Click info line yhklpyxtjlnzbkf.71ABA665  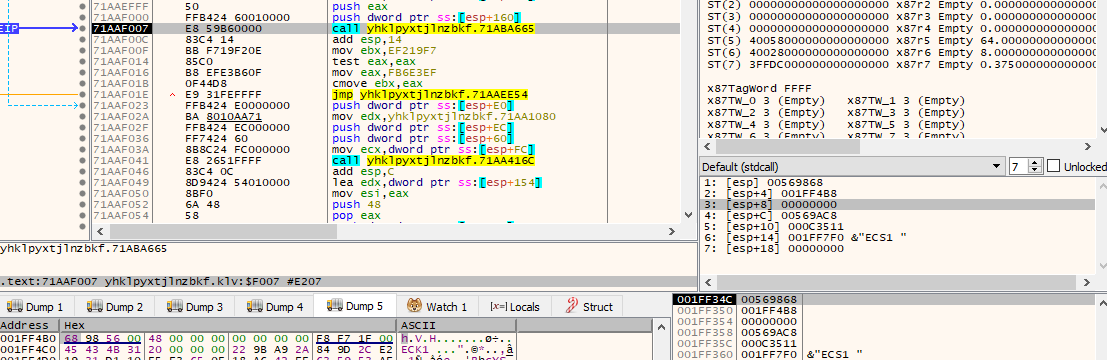[84, 248]
